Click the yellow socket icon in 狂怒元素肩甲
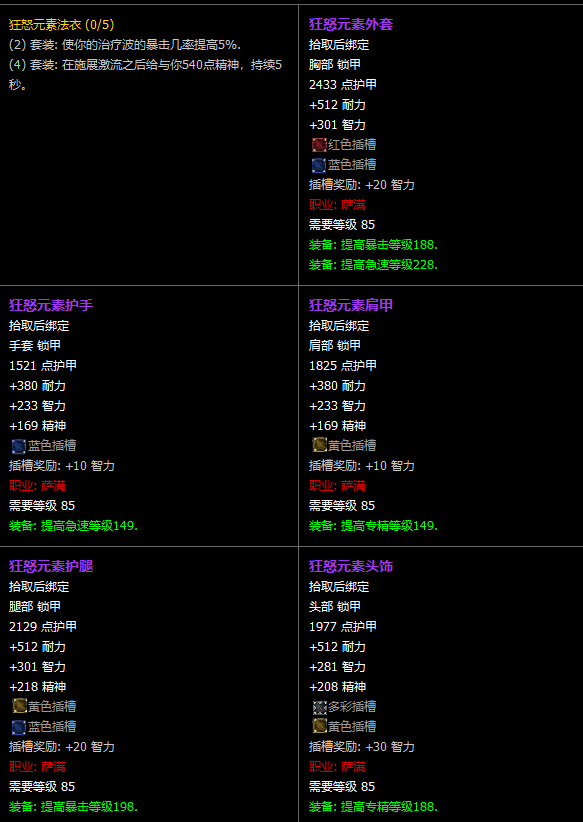The image size is (583, 822). [x=319, y=446]
